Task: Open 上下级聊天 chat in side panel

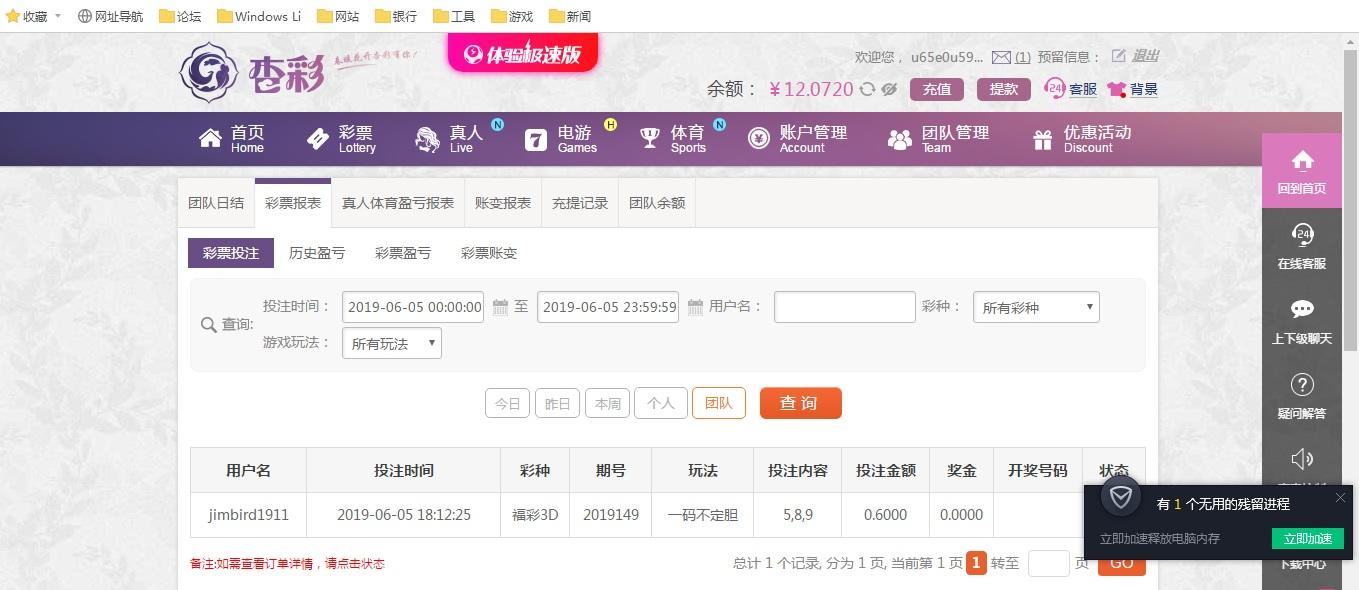Action: coord(1302,321)
